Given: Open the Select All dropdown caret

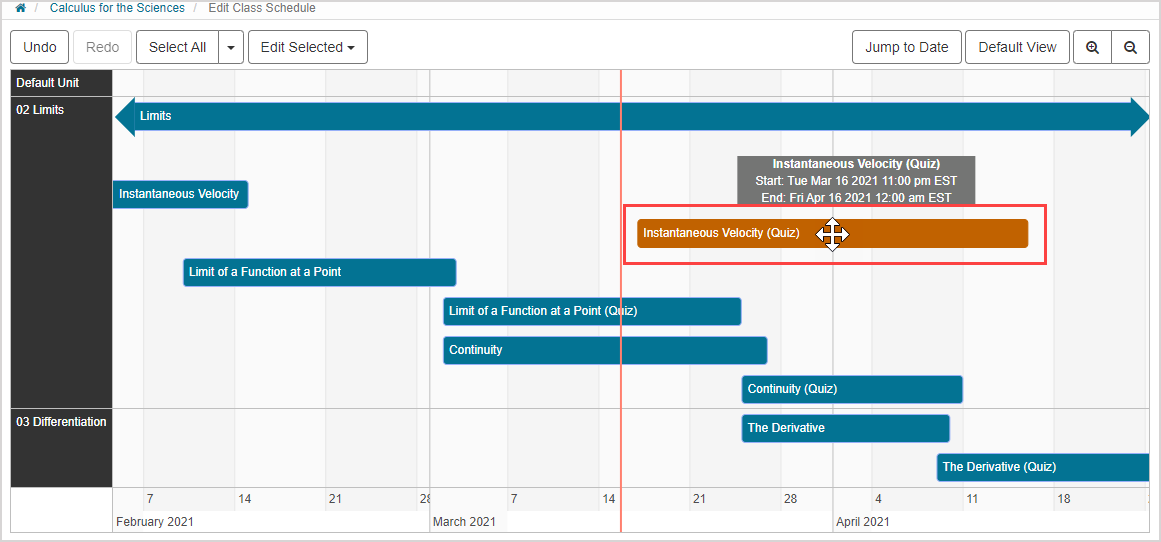Looking at the screenshot, I should [x=231, y=47].
